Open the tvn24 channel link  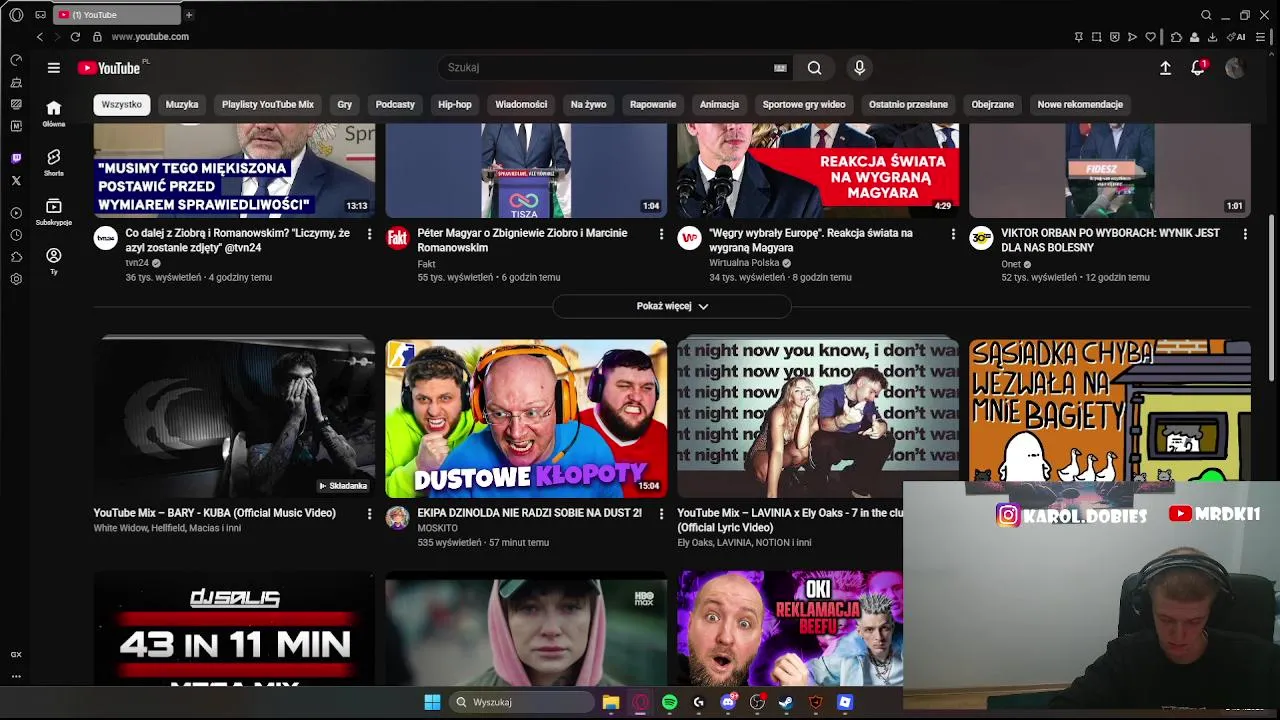point(137,263)
